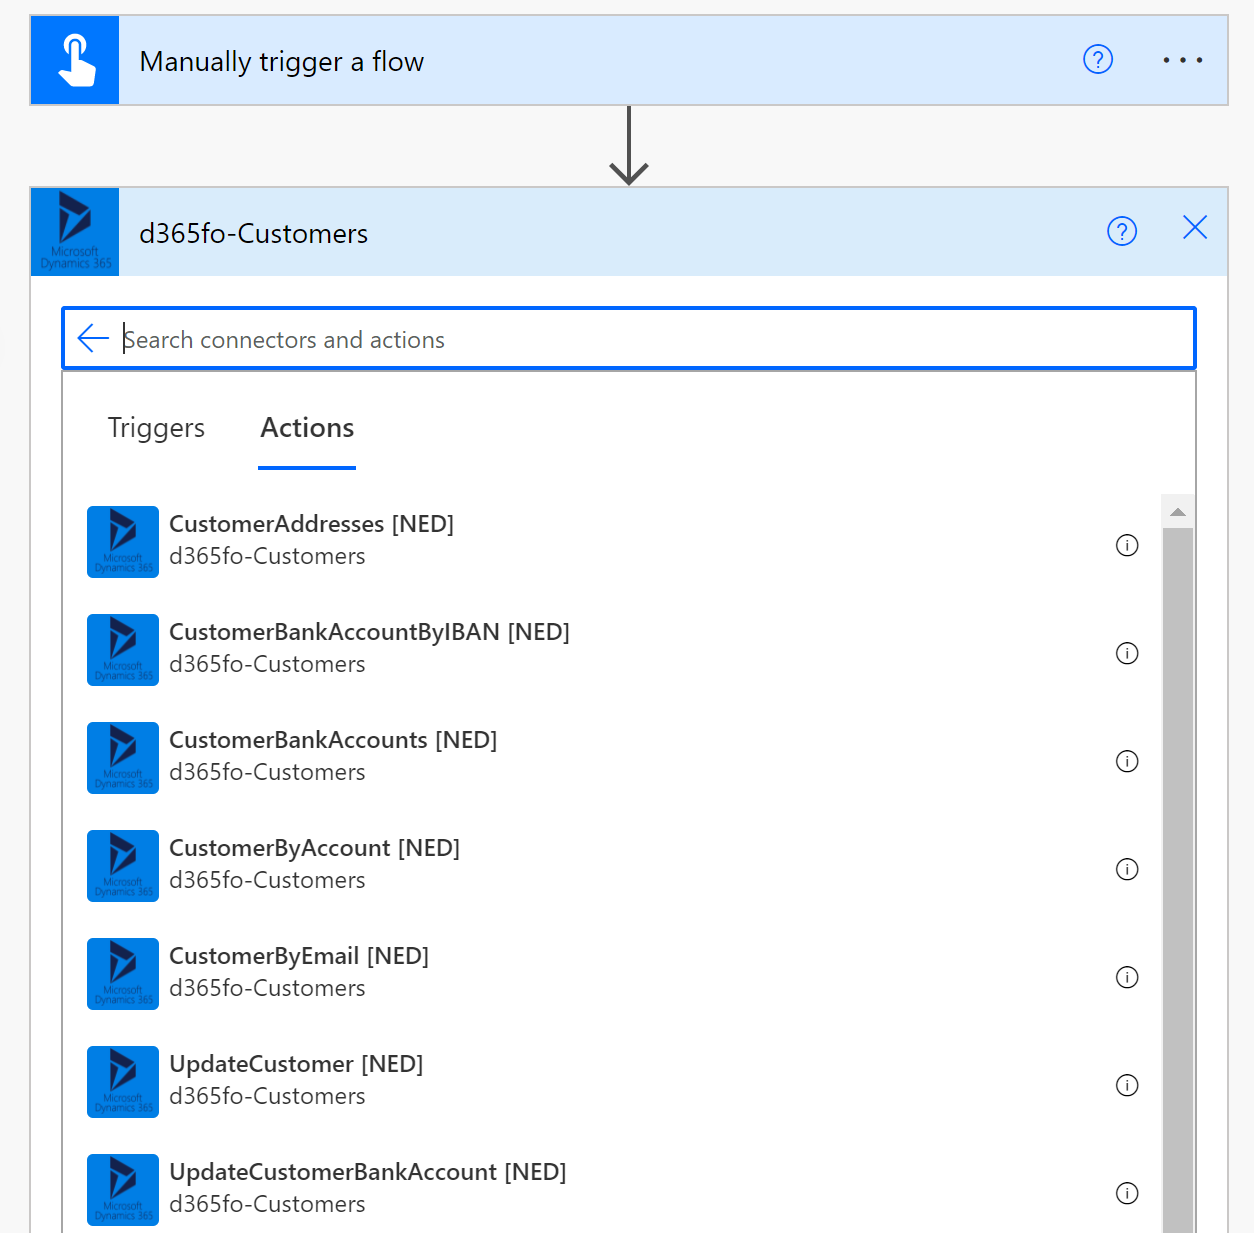Click the UpdateCustomerBankAccount [NED] connector icon

click(123, 1190)
